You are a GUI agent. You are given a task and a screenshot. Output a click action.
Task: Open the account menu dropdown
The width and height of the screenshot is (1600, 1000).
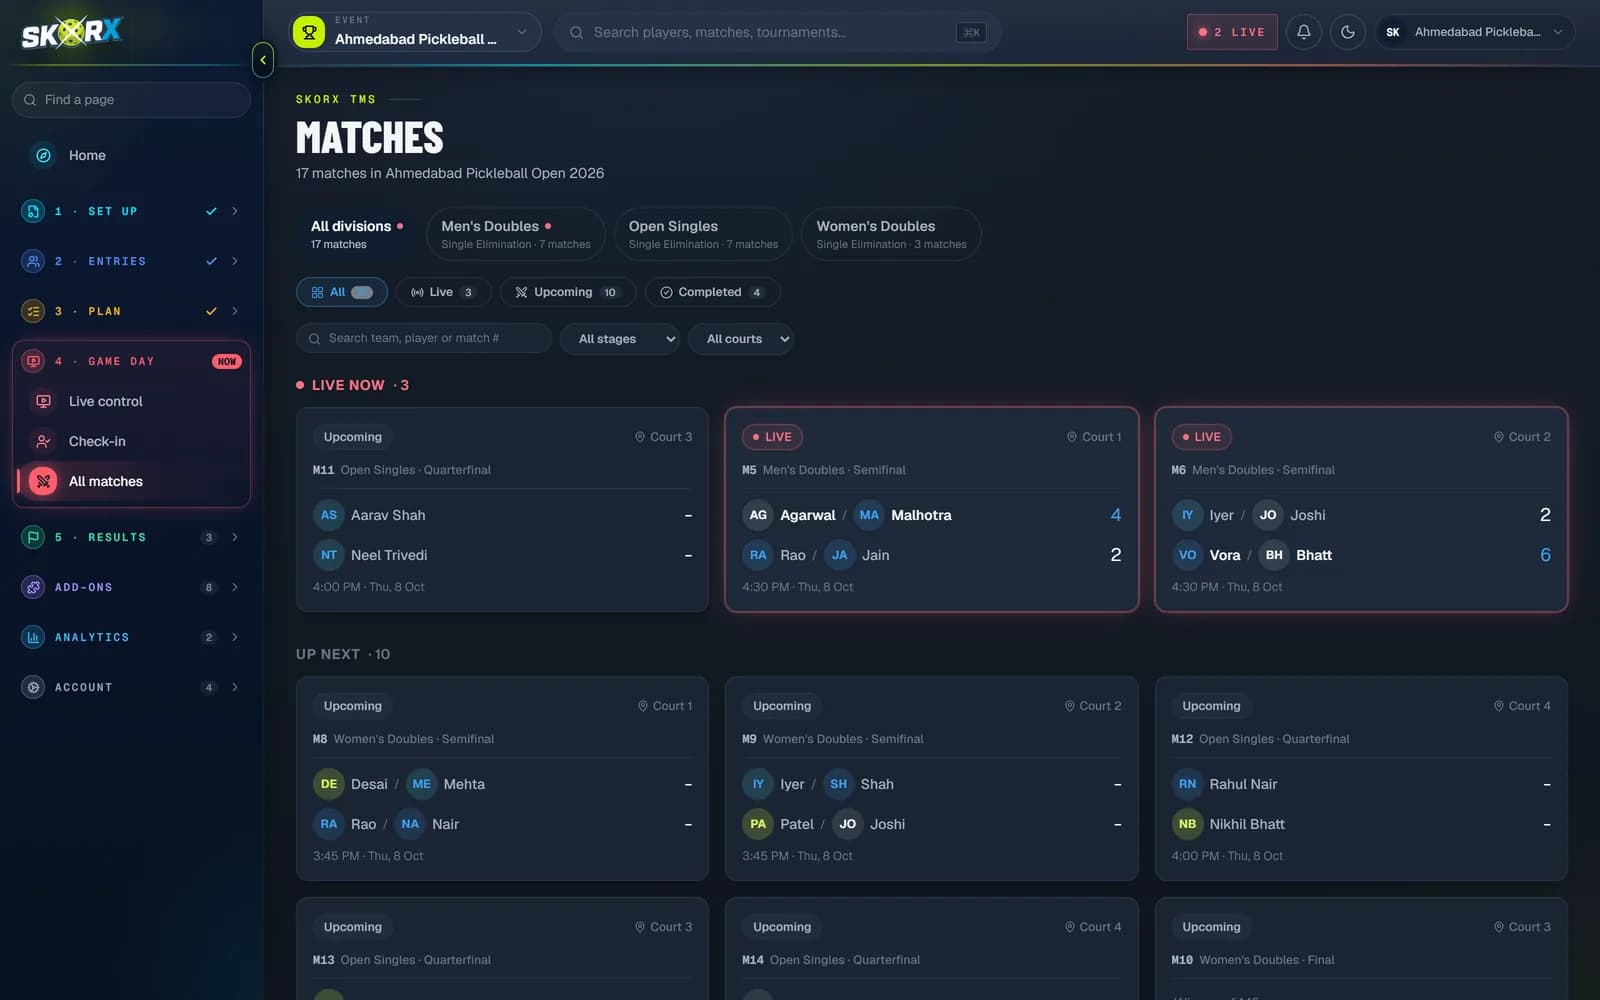(1475, 32)
